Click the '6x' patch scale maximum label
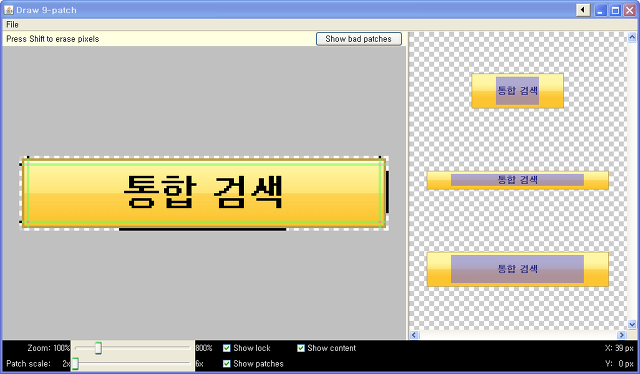640x374 pixels. (199, 364)
